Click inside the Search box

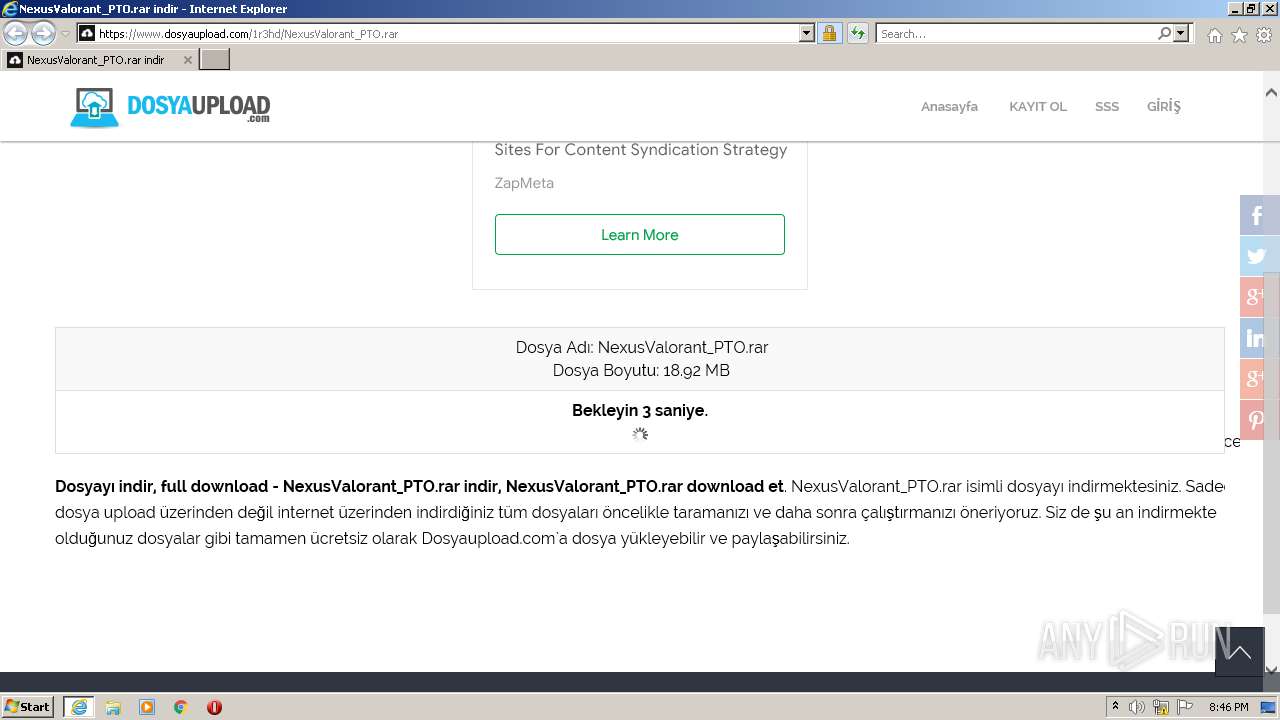1016,33
